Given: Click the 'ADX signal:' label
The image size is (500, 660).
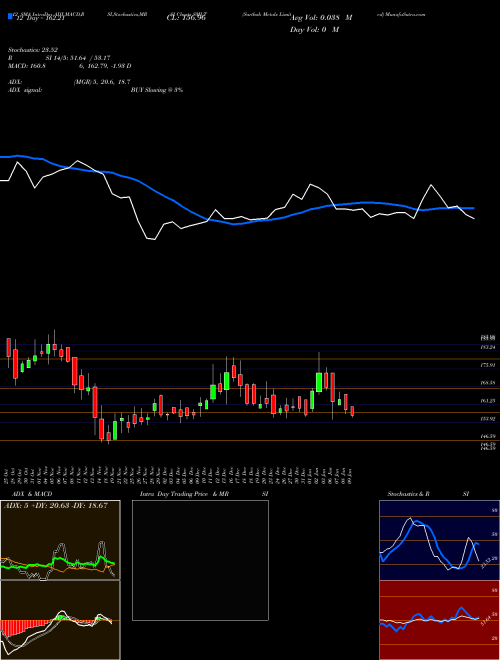Looking at the screenshot, I should pyautogui.click(x=25, y=90).
